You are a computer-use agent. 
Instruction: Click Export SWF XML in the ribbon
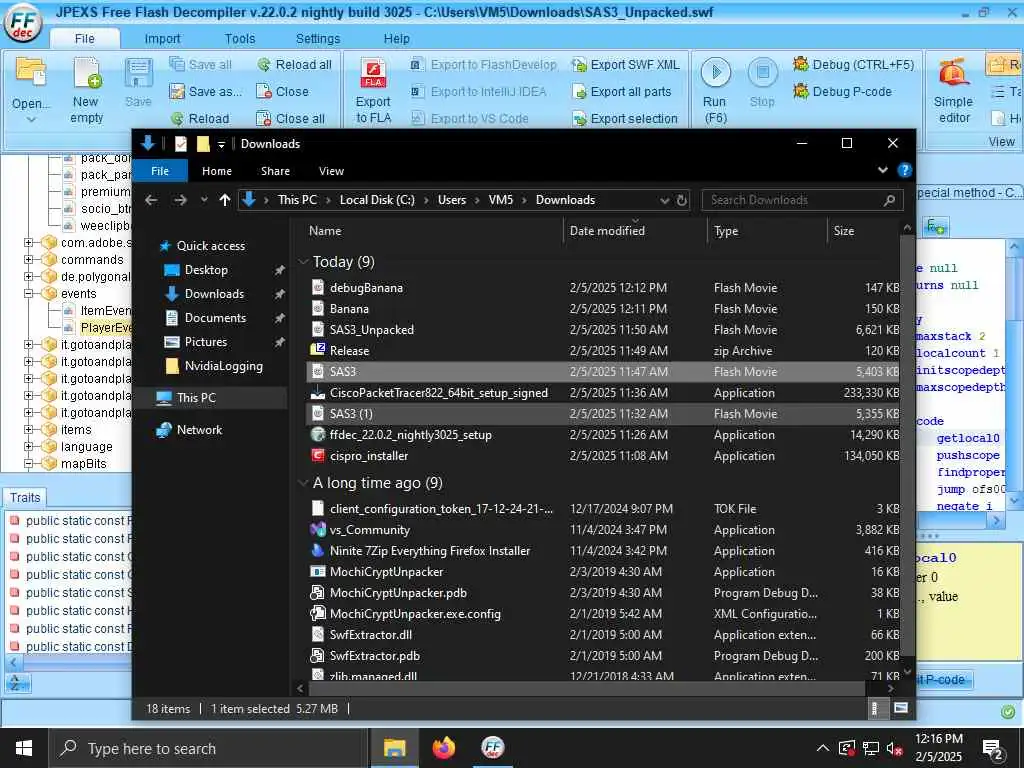point(626,65)
